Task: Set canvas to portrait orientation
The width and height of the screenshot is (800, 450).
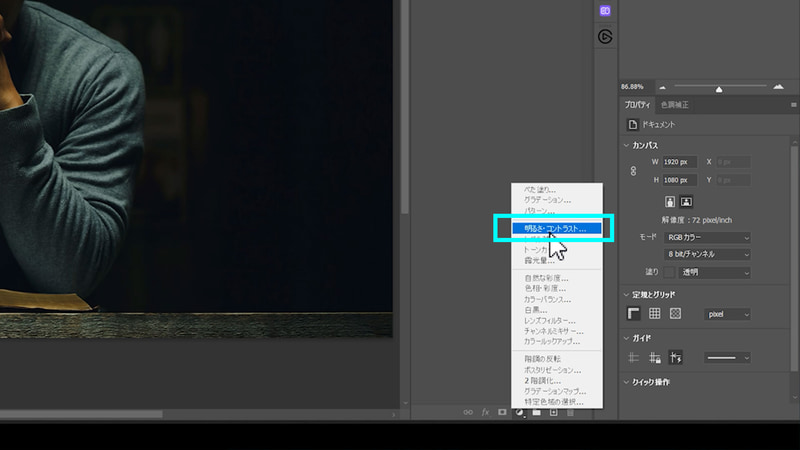Action: click(670, 202)
